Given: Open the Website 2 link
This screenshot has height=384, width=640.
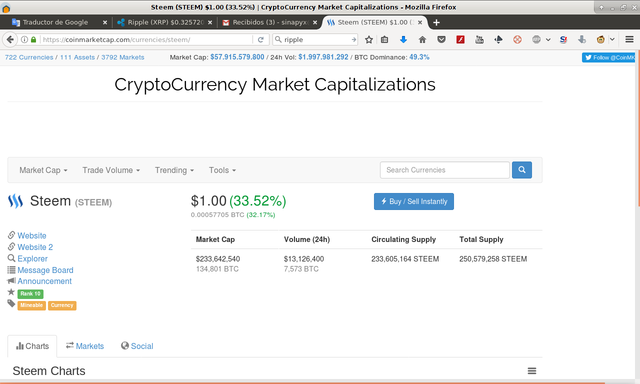Looking at the screenshot, I should (x=35, y=247).
